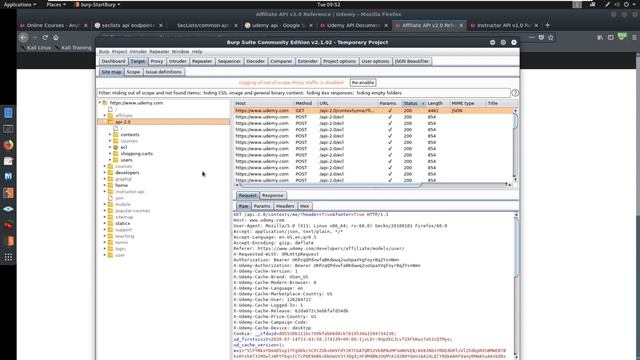Reload the page in Firefox
640x360 pixels.
click(x=45, y=37)
